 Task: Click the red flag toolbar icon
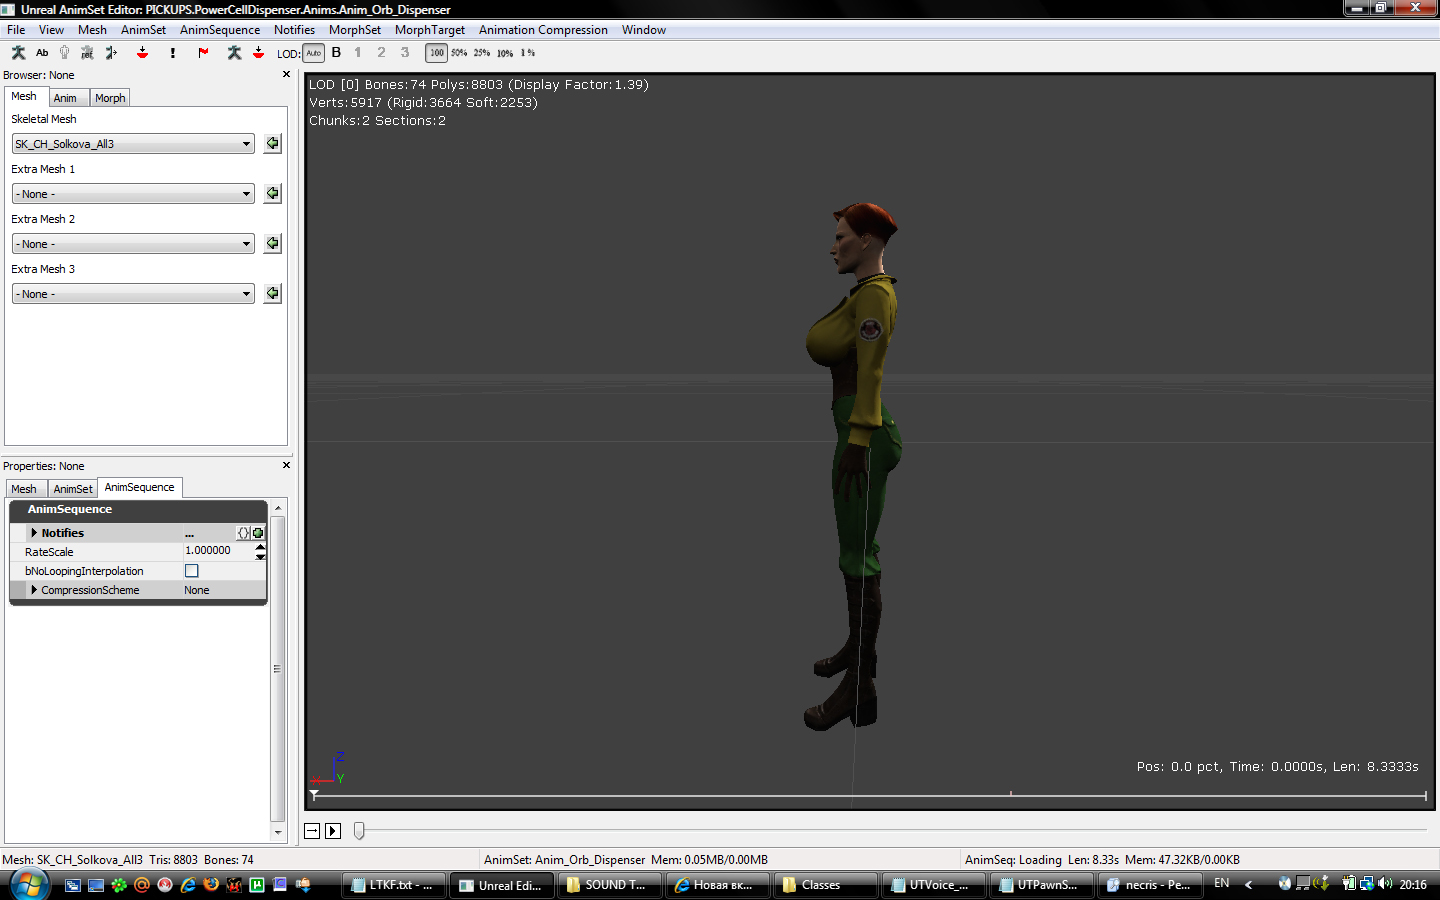(203, 53)
